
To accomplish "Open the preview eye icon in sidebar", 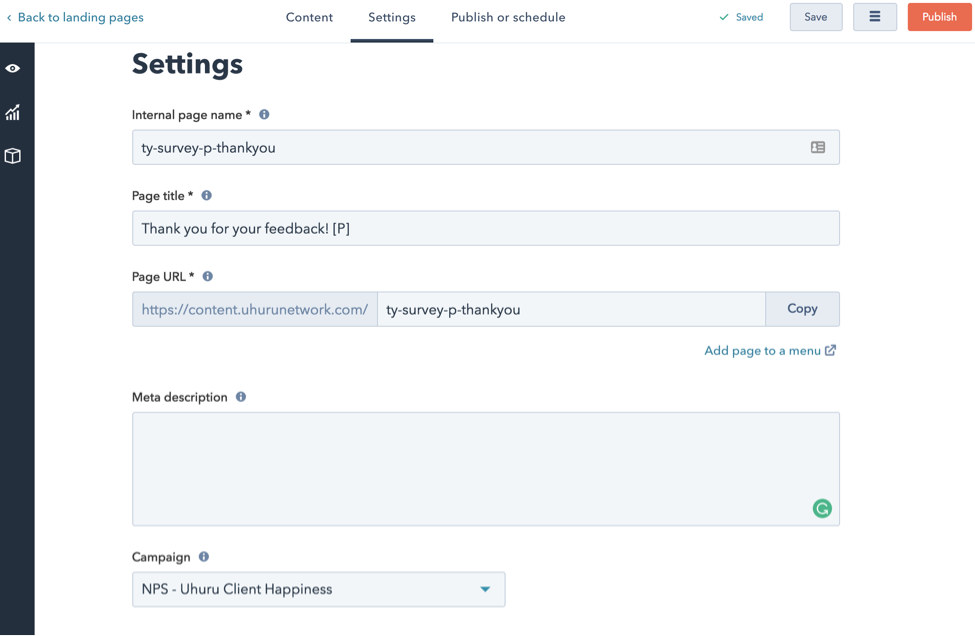I will coord(12,68).
